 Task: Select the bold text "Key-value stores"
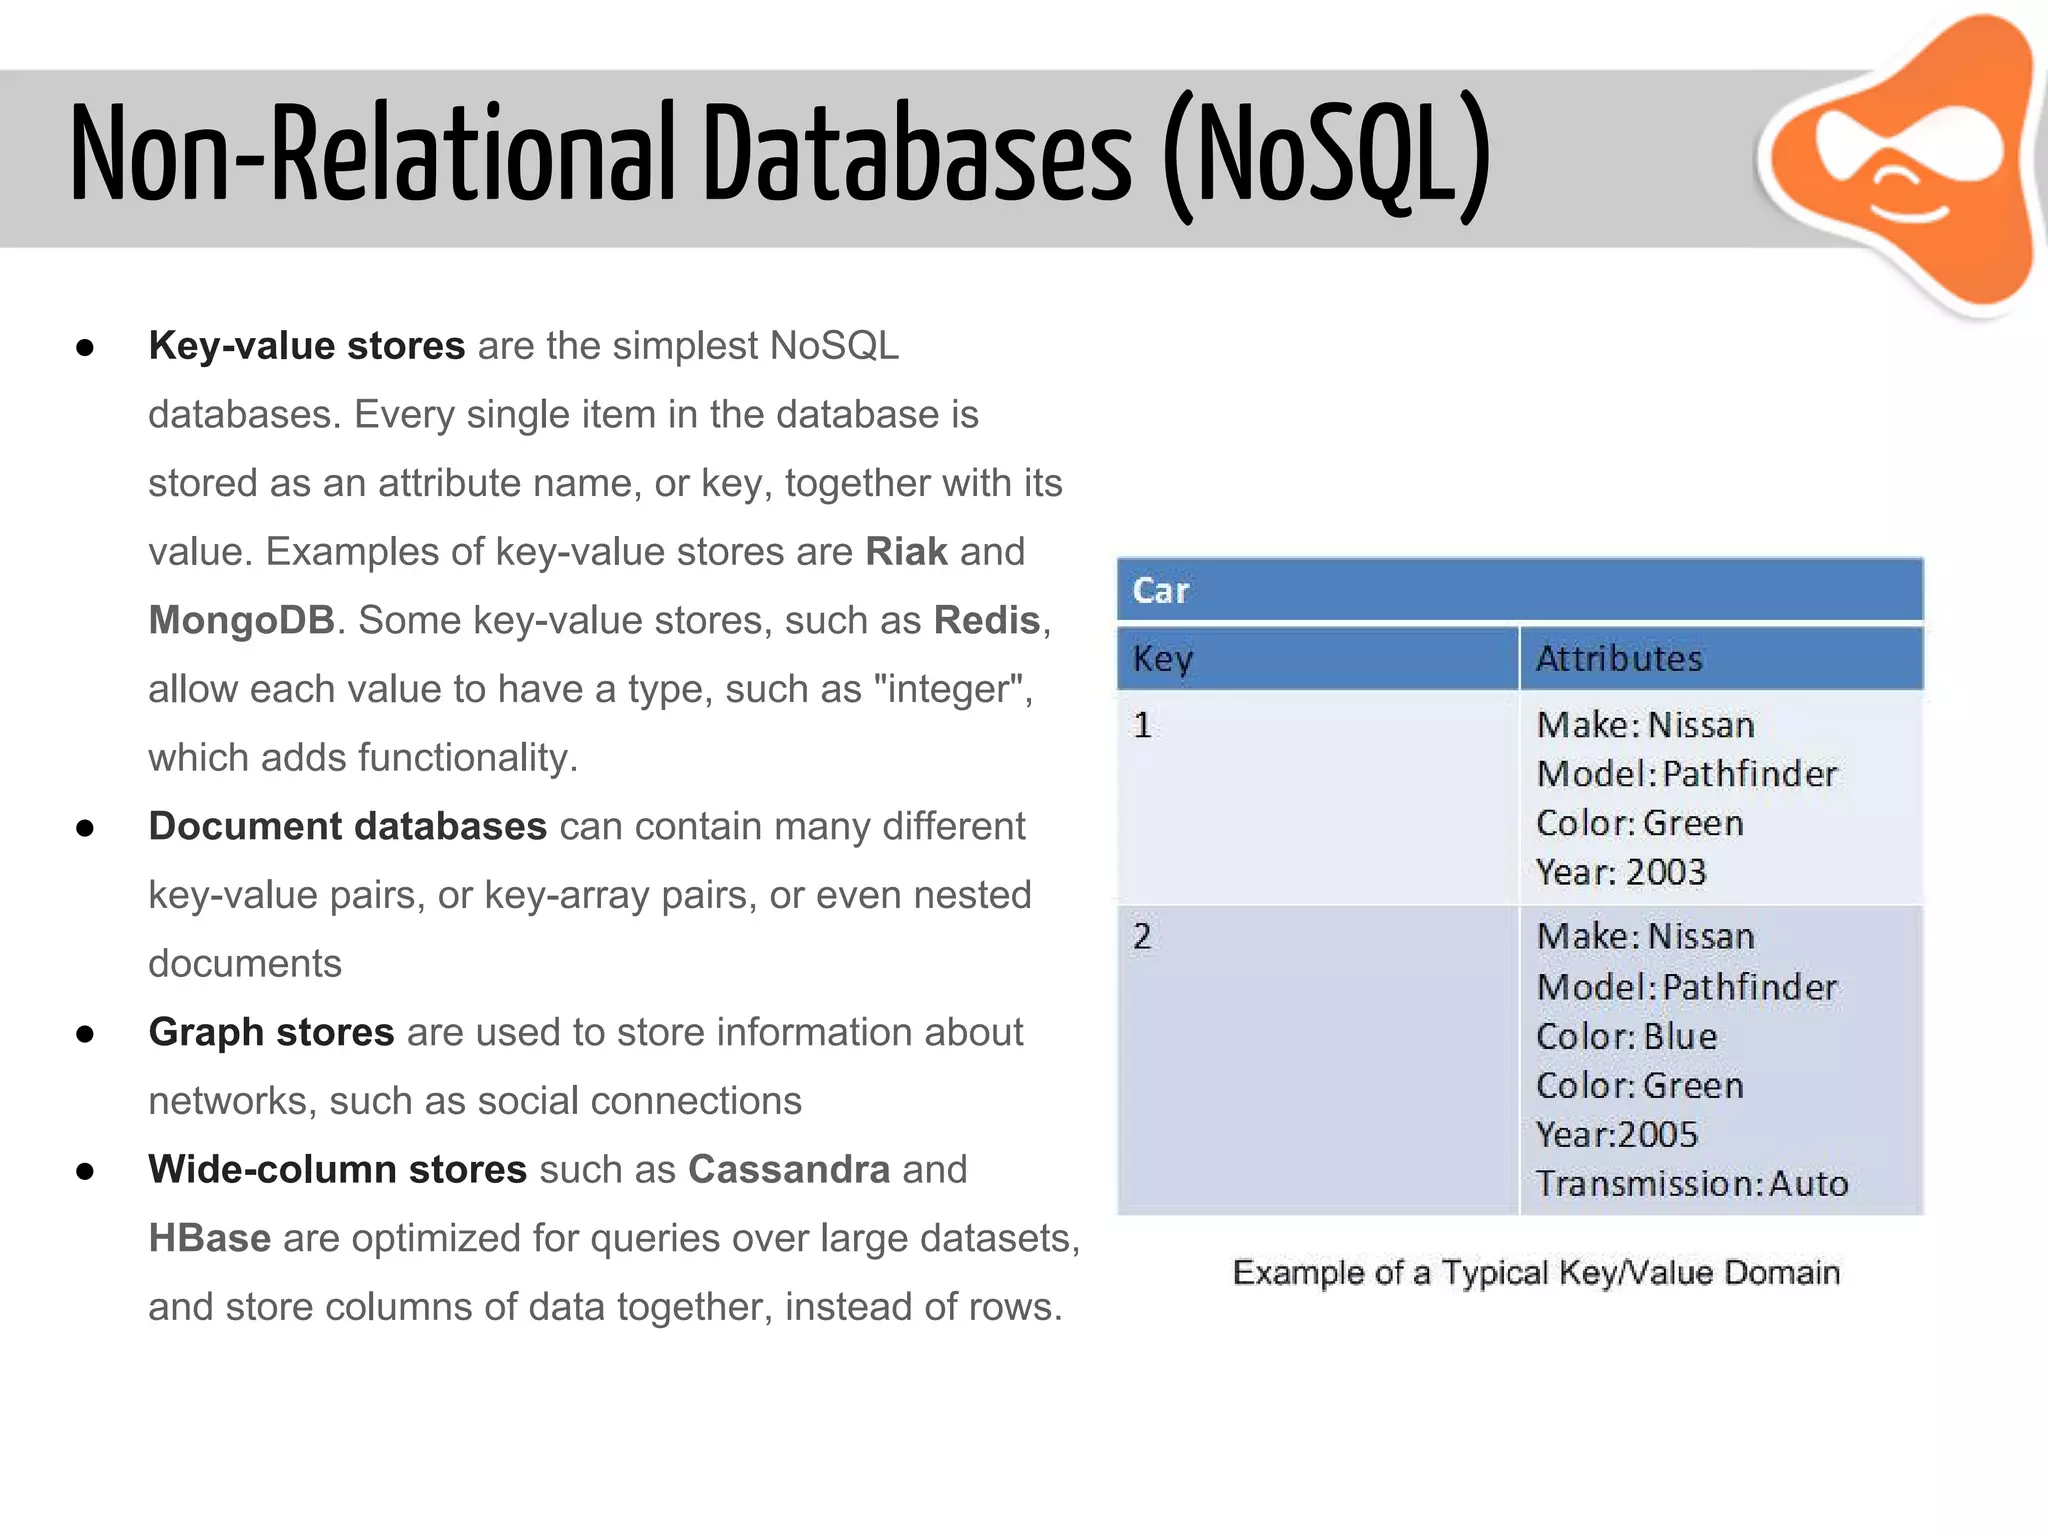click(x=307, y=346)
